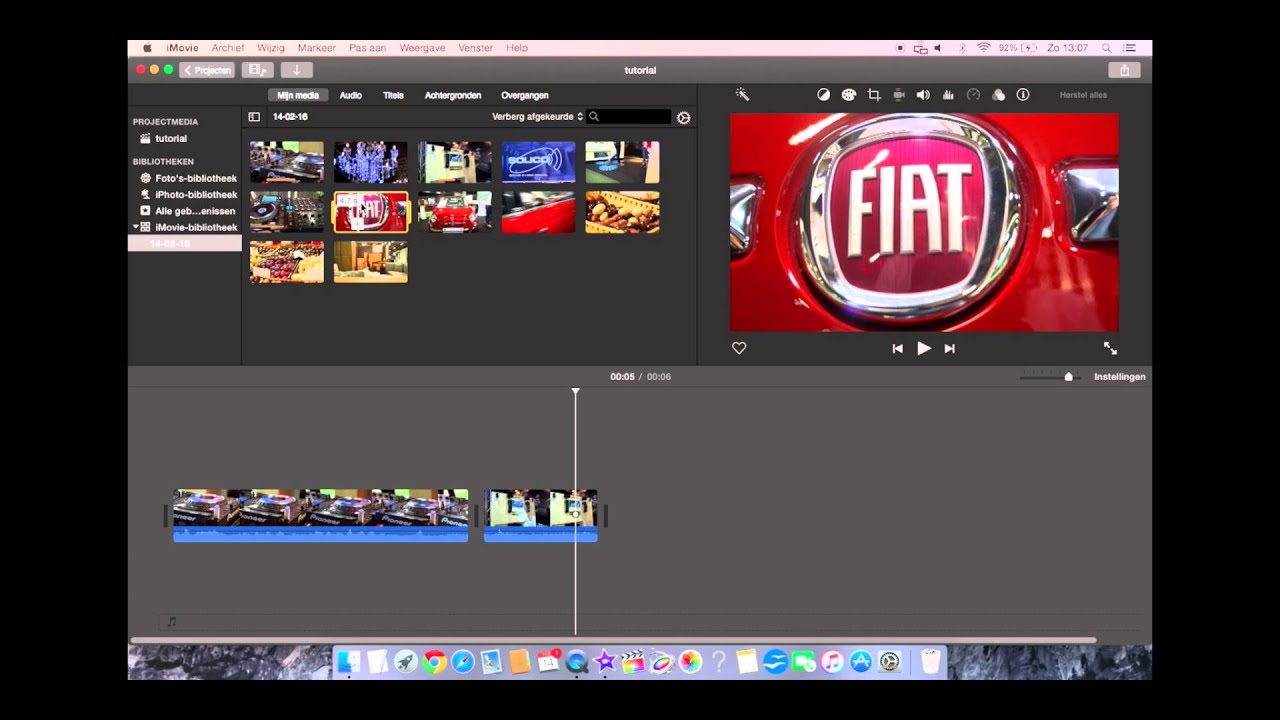Toggle the media browser button in the toolbar
This screenshot has width=1280, height=720.
pyautogui.click(x=257, y=70)
